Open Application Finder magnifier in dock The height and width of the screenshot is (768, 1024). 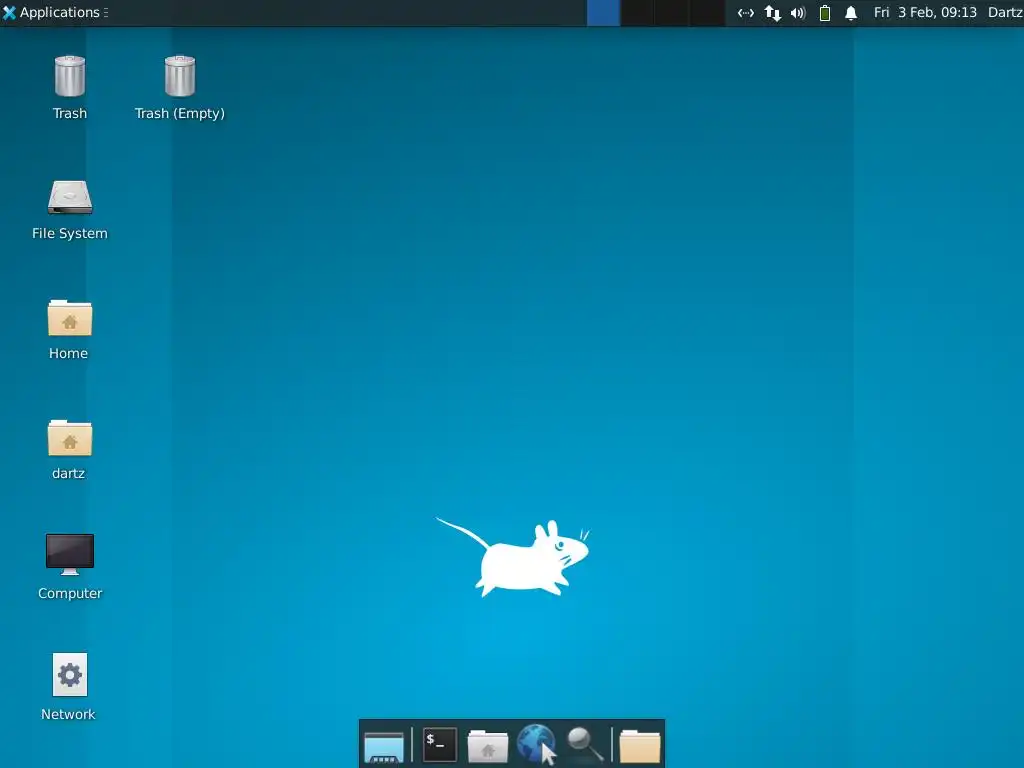(x=584, y=744)
